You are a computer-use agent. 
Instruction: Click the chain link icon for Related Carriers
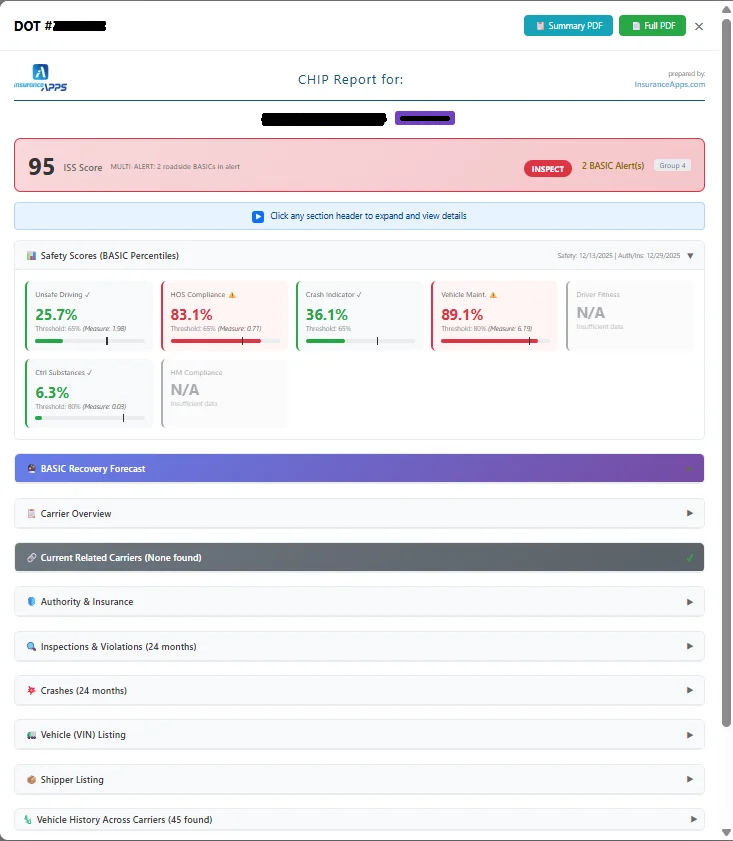(x=32, y=558)
